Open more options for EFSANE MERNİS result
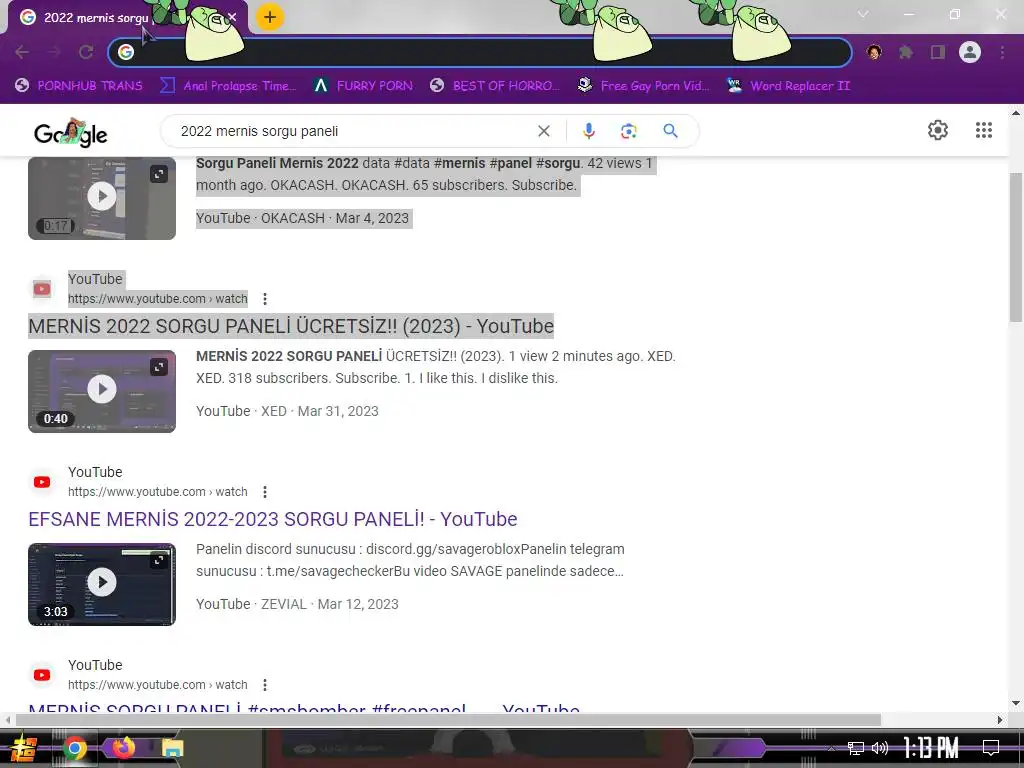The width and height of the screenshot is (1024, 768). pos(264,492)
